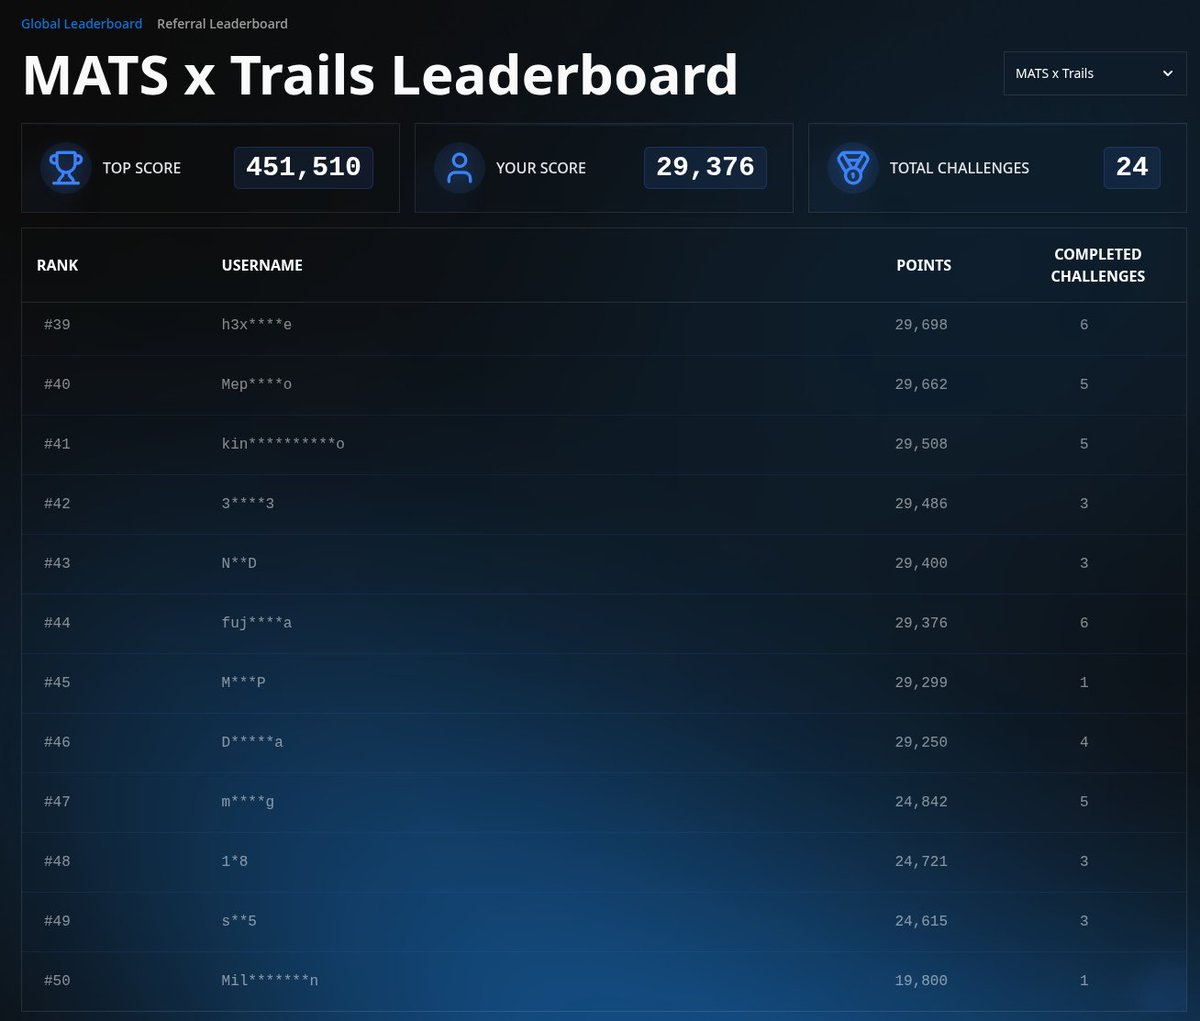Screen dimensions: 1200x1021
Task: Select username N**D
Action: (x=239, y=563)
